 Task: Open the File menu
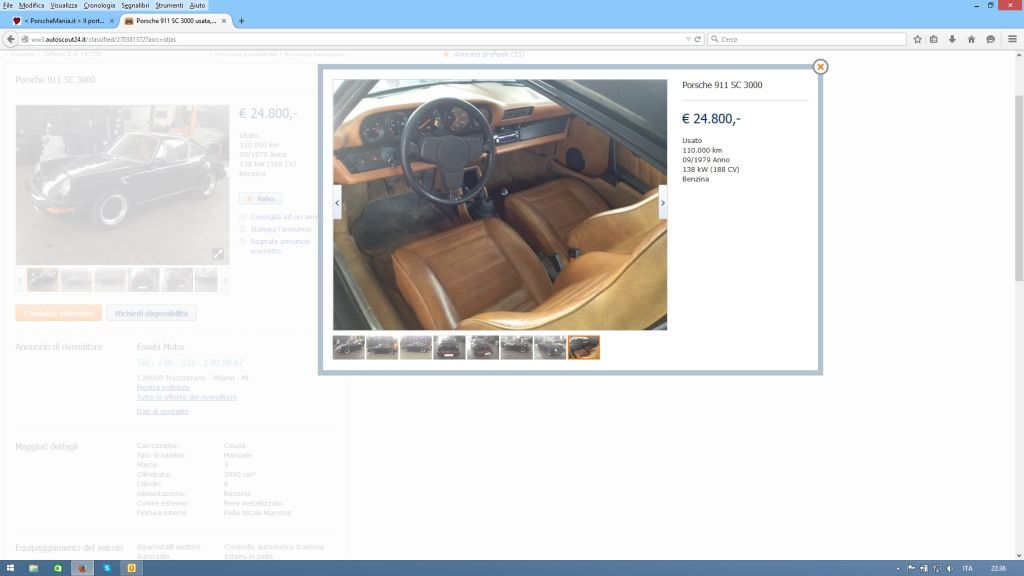click(8, 5)
